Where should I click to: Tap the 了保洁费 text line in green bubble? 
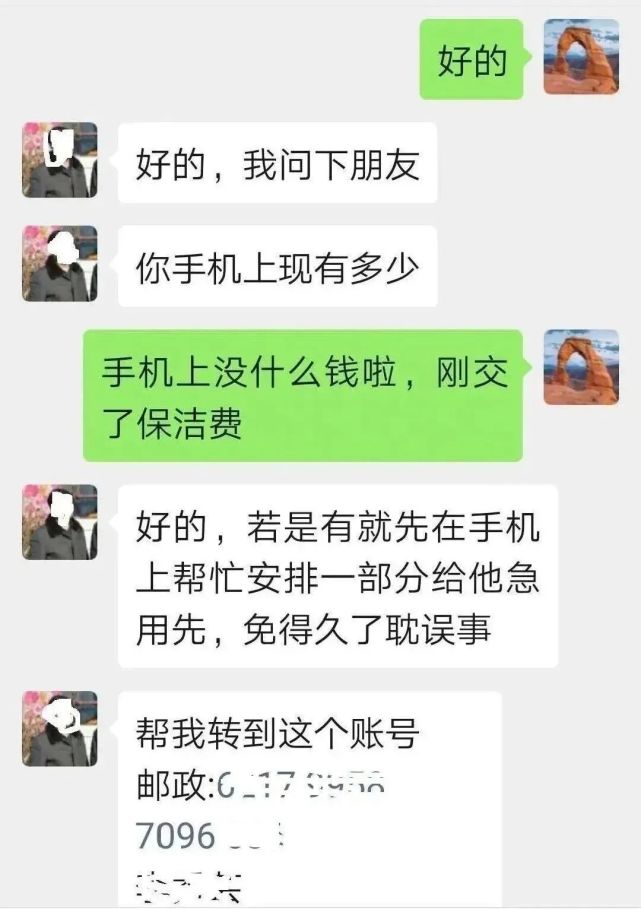(172, 423)
